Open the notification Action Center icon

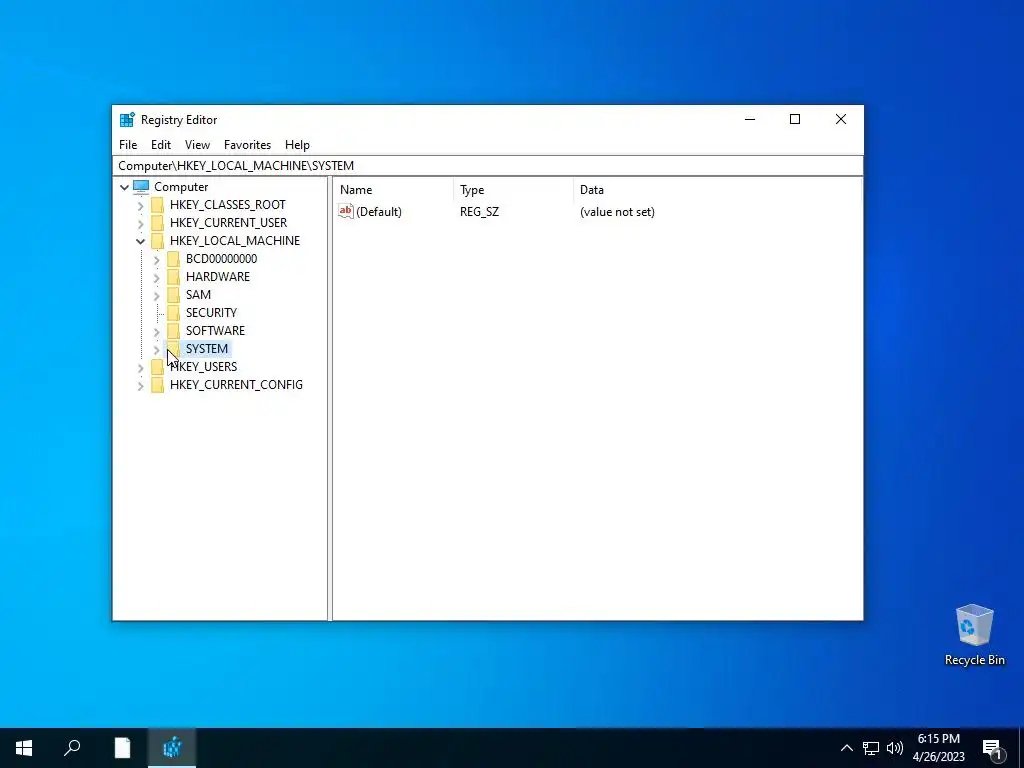point(993,749)
